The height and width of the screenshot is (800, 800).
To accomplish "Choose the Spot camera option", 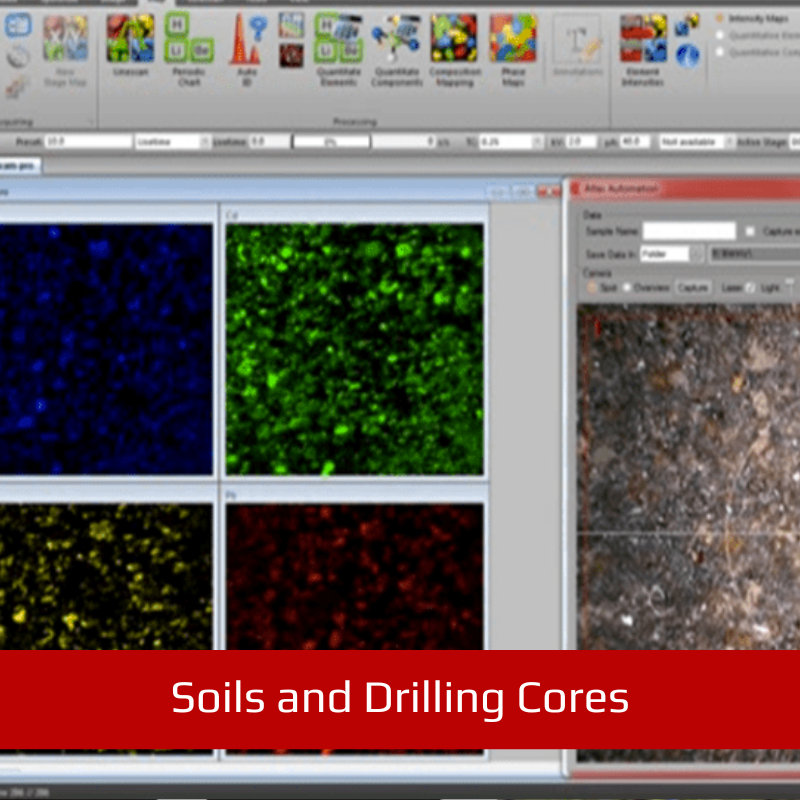I will pos(591,287).
